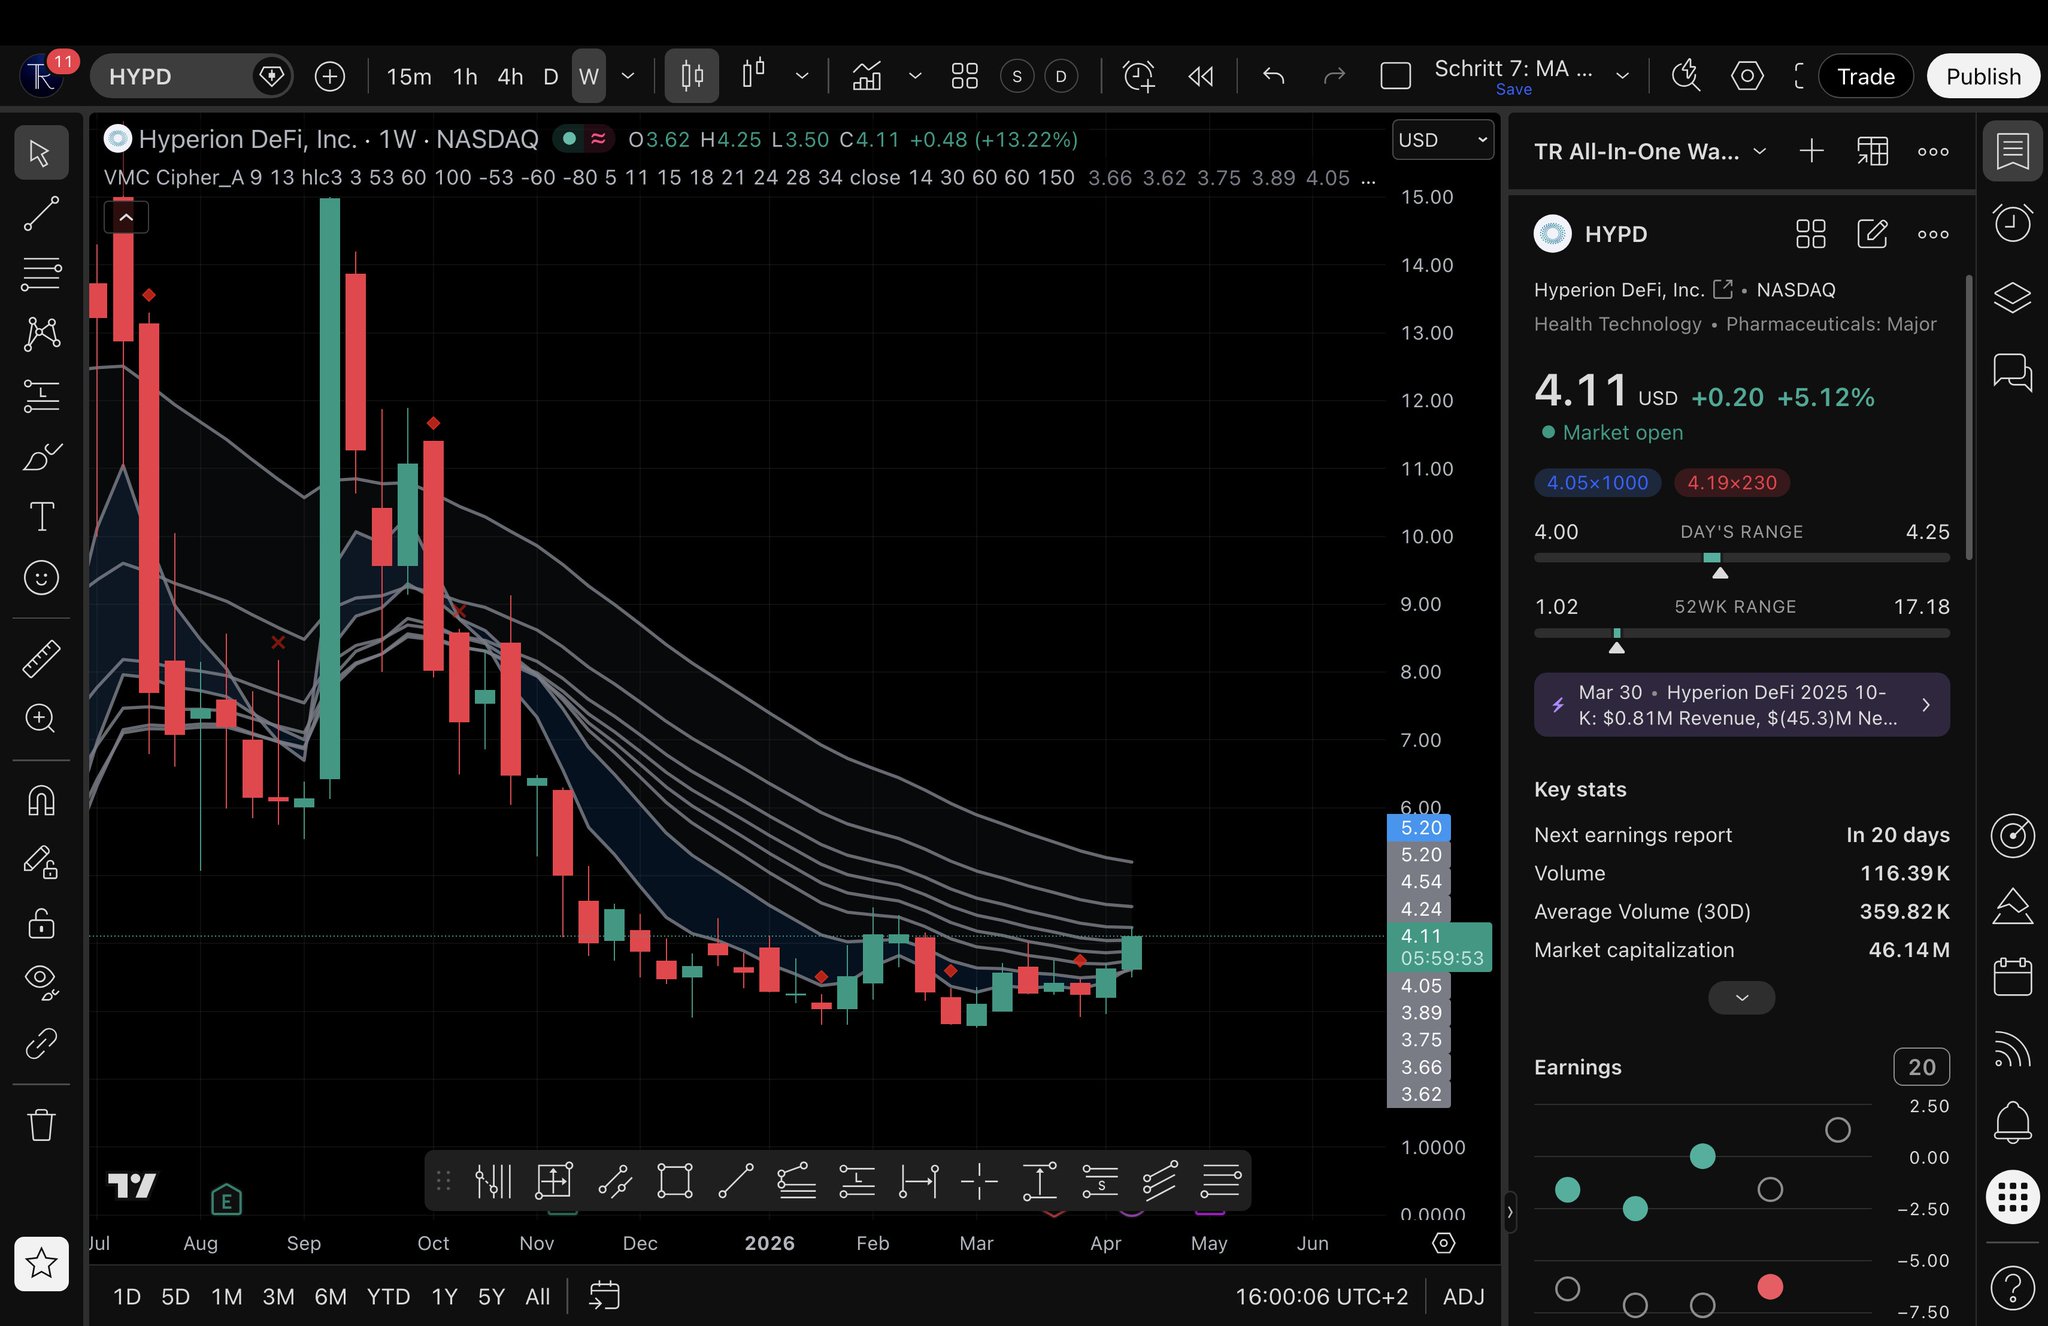The height and width of the screenshot is (1326, 2048).
Task: Switch to 4h timeframe
Action: [510, 77]
